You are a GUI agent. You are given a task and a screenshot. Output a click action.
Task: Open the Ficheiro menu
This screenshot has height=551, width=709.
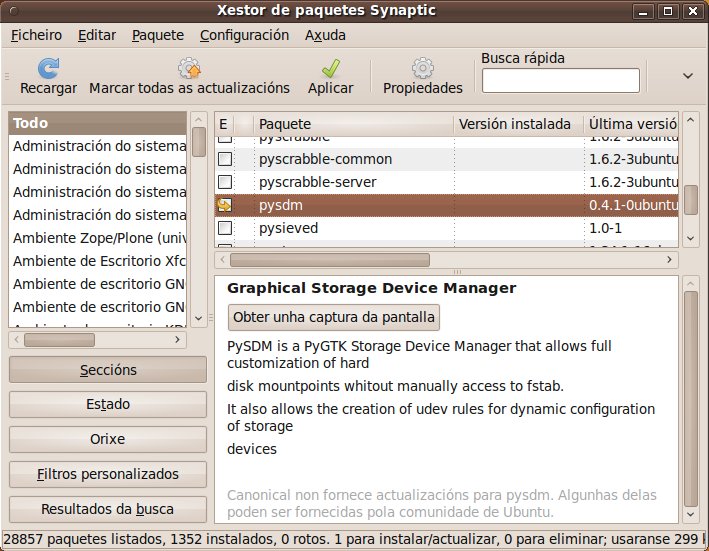coord(36,35)
